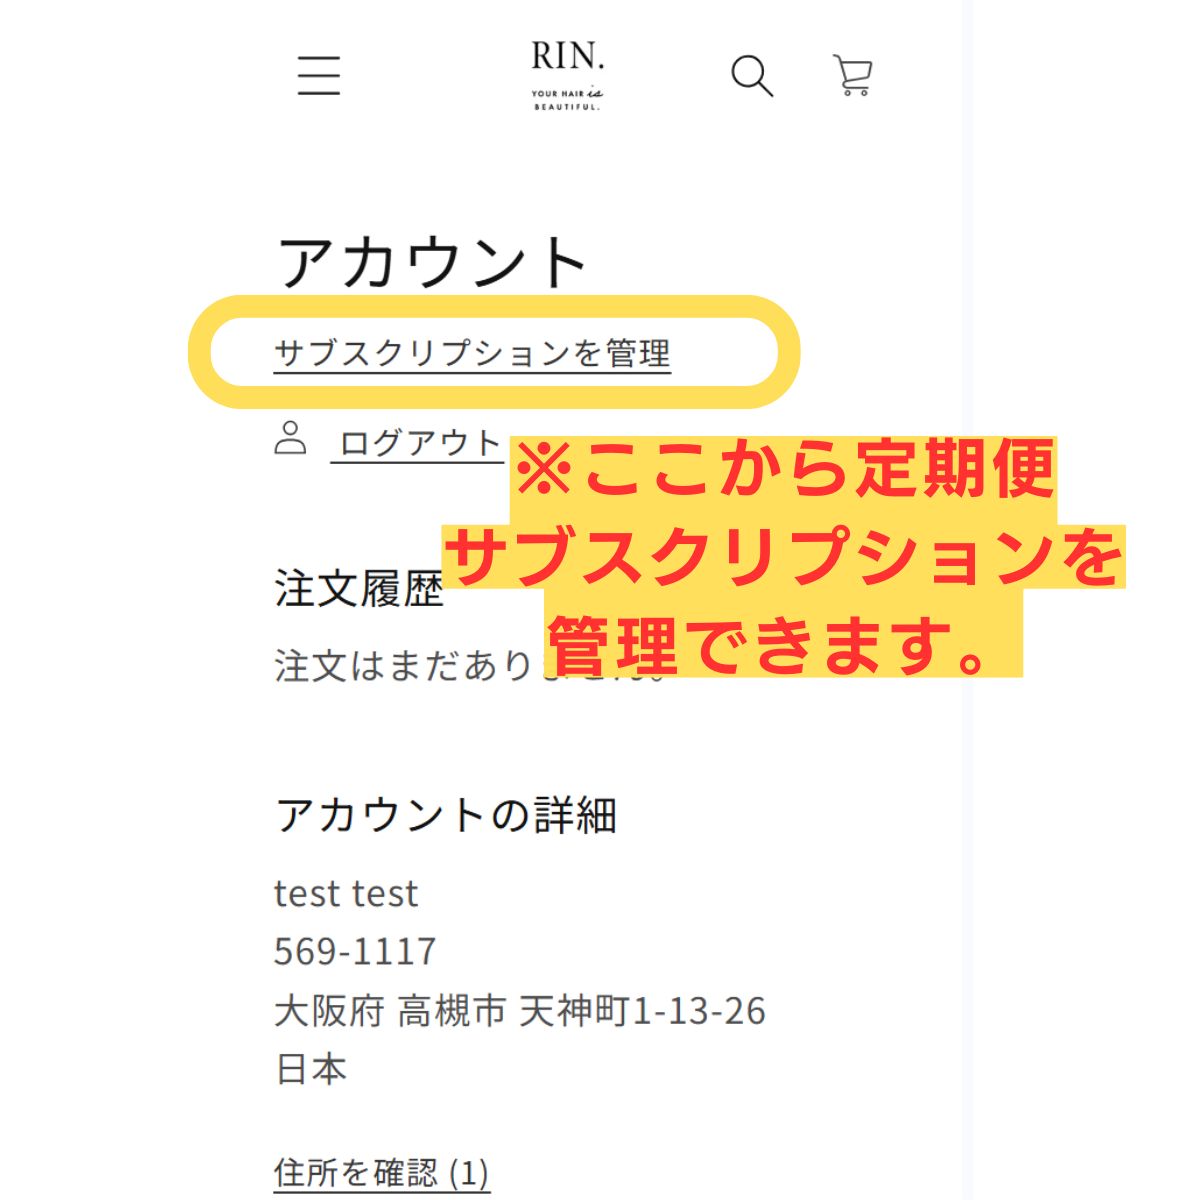The height and width of the screenshot is (1200, 1200).
Task: Open the shopping cart icon
Action: point(852,75)
